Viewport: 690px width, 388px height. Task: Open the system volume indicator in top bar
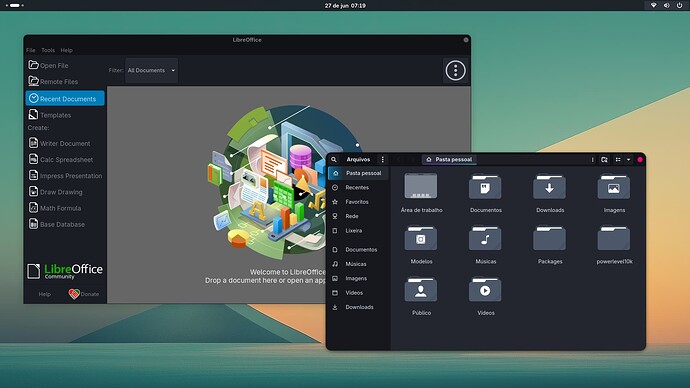point(666,5)
